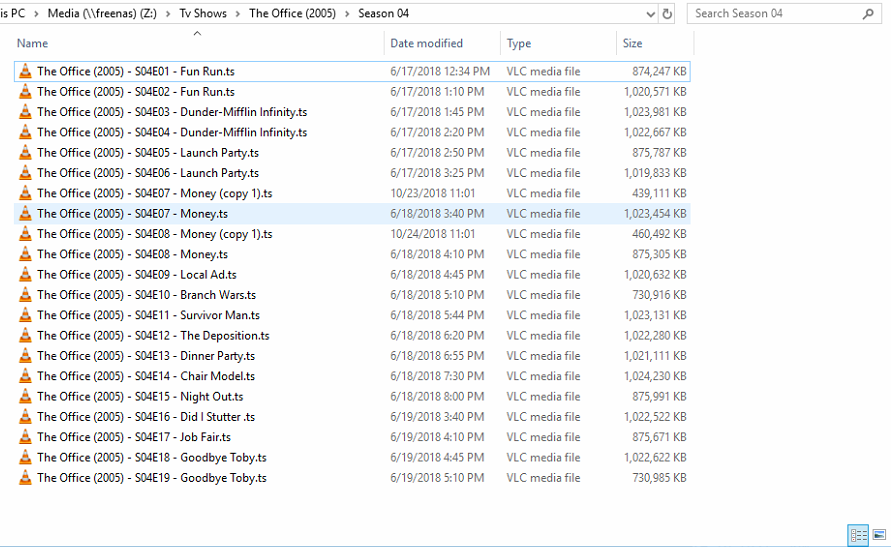Click the VLC icon for S04E19 Goodbye Toby
This screenshot has height=547, width=891.
click(x=25, y=478)
